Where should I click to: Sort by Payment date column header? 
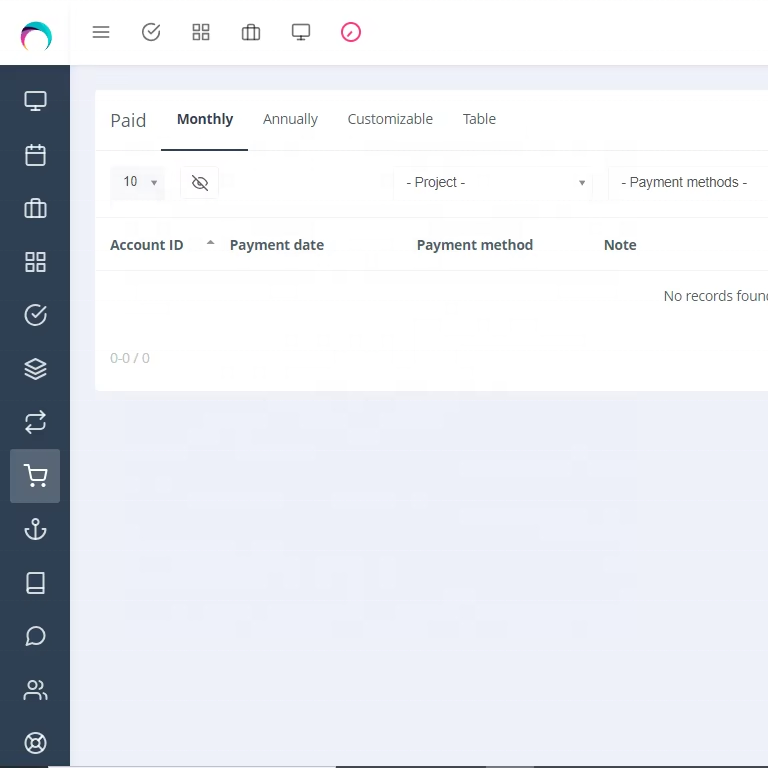pos(277,245)
